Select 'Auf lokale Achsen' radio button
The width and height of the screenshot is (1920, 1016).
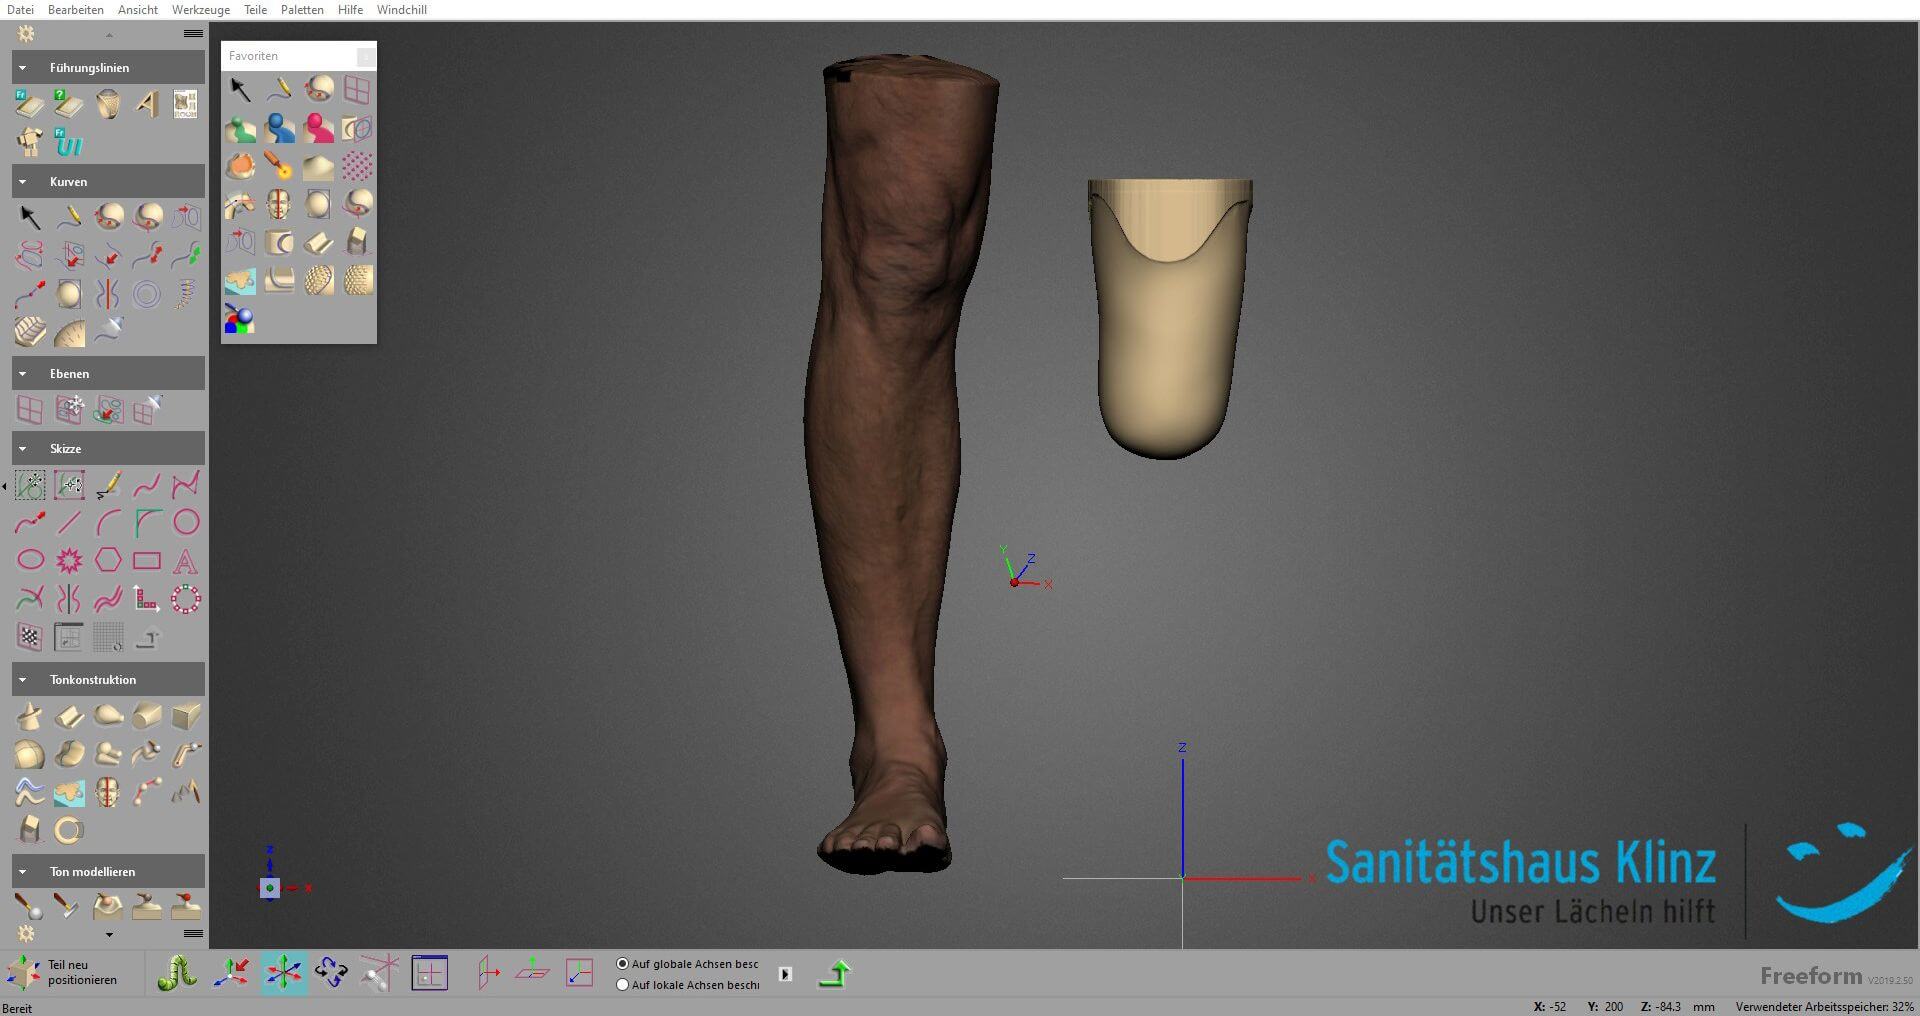coord(623,985)
